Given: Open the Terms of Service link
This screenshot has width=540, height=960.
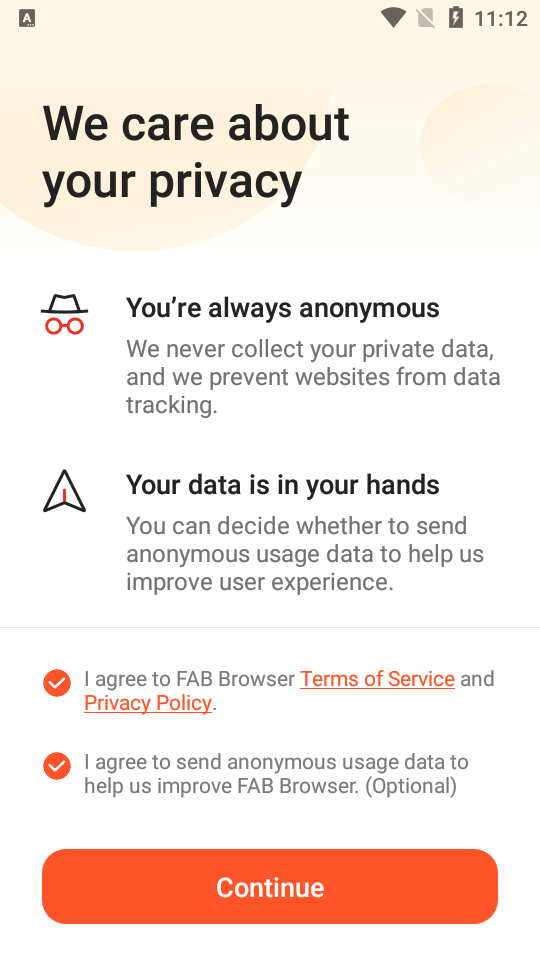Looking at the screenshot, I should pos(377,679).
